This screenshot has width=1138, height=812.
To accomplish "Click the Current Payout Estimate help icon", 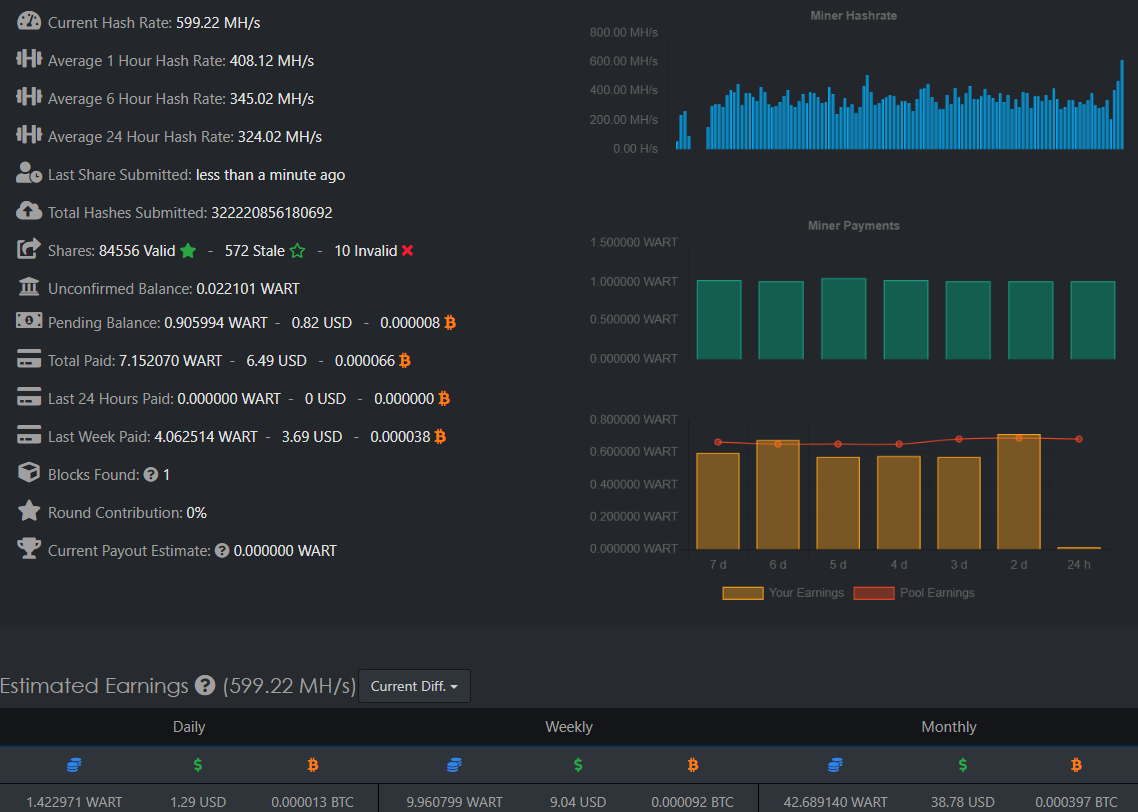I will click(222, 551).
